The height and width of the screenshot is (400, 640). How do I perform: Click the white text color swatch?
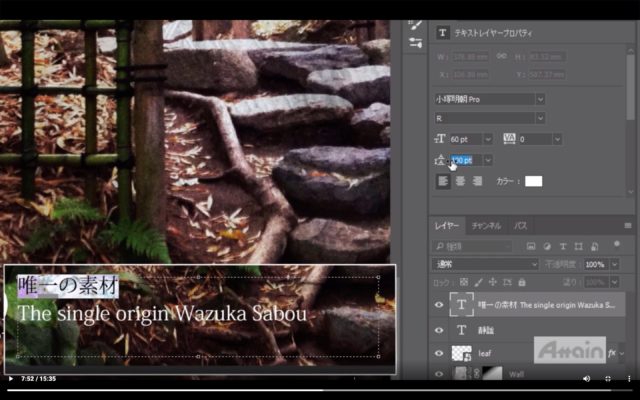pos(533,181)
